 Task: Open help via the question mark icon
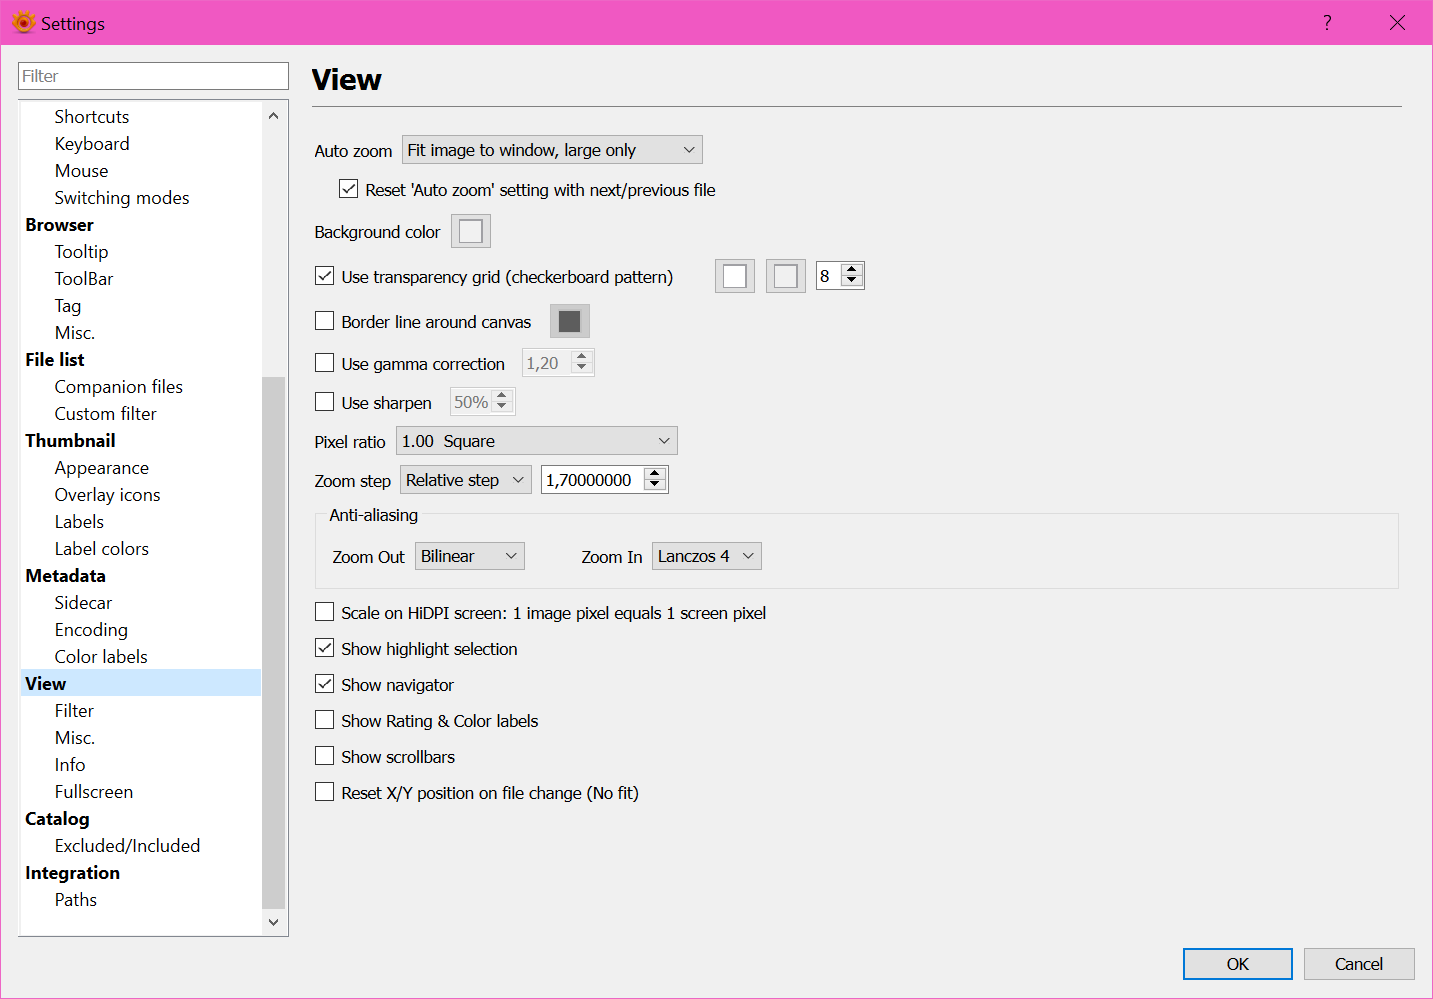(x=1326, y=22)
